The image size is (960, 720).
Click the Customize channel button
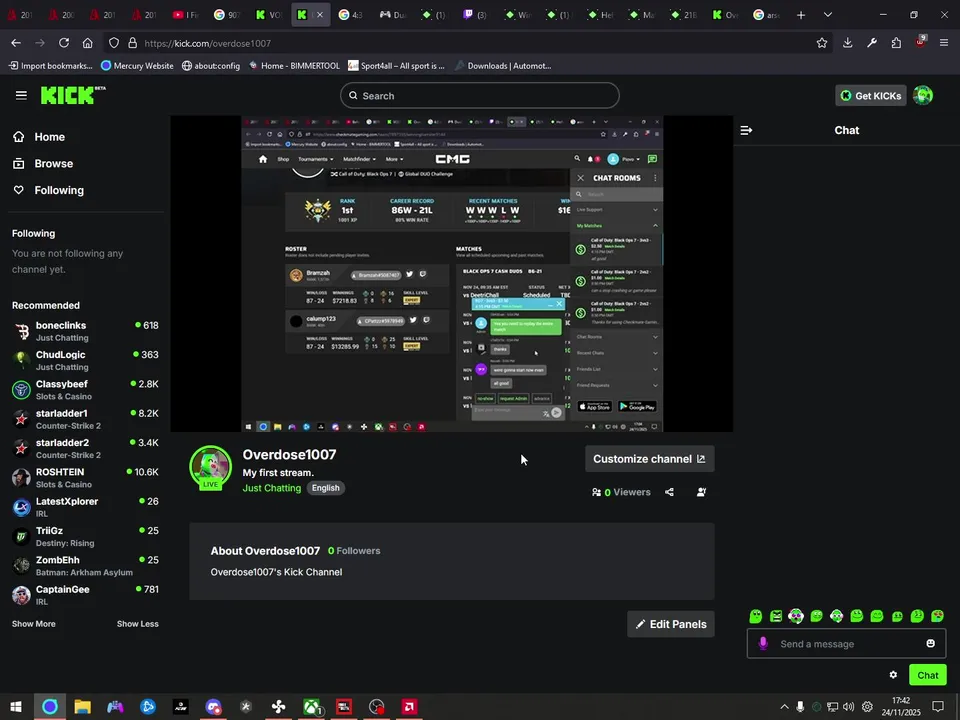click(650, 459)
